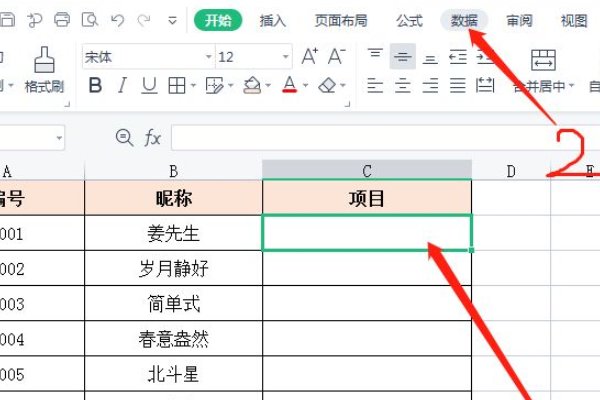The image size is (600, 400).
Task: Open the 公式 tab
Action: [x=409, y=20]
